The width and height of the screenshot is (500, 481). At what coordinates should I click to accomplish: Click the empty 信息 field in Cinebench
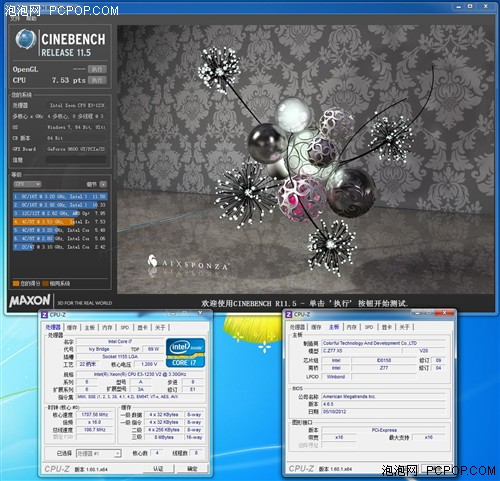coord(76,160)
